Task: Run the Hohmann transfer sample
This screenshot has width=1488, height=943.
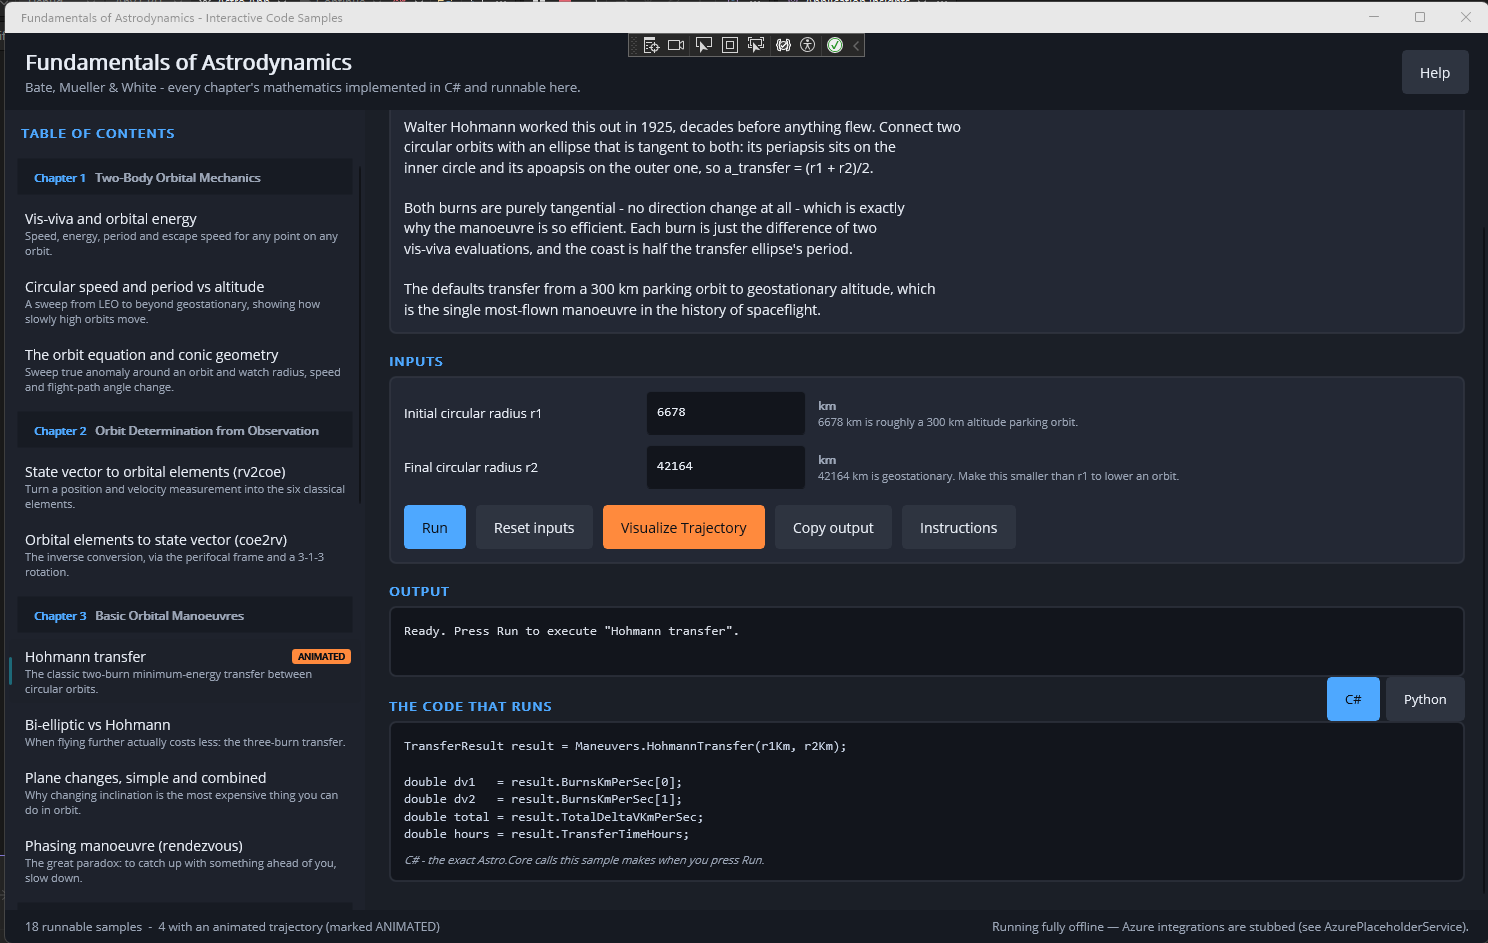Action: point(435,527)
